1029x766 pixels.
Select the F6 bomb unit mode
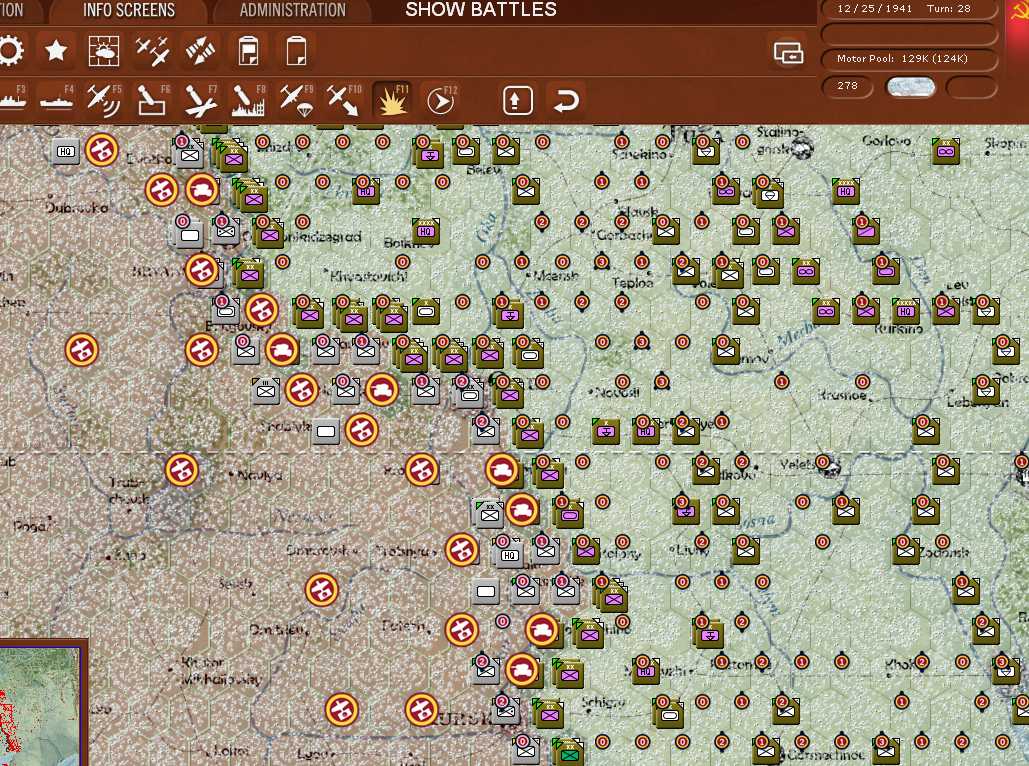click(152, 100)
